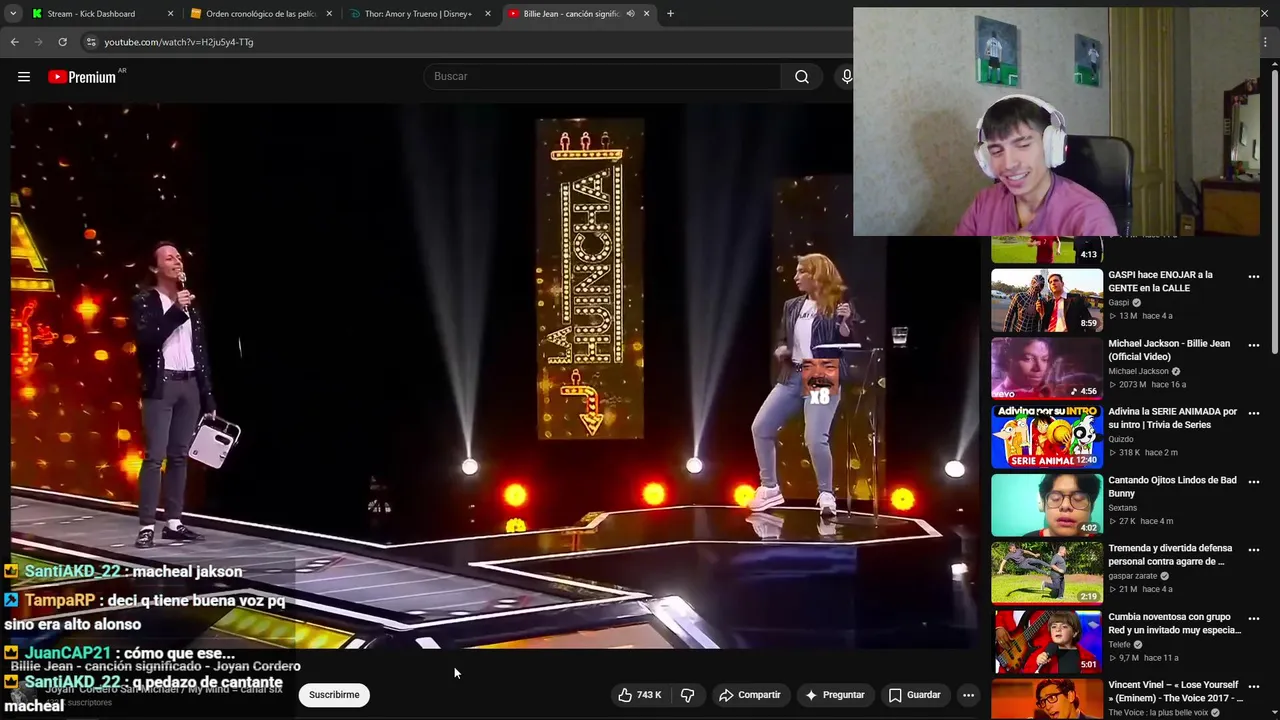This screenshot has width=1280, height=720.
Task: Close the Orden cronológico tab
Action: (329, 14)
